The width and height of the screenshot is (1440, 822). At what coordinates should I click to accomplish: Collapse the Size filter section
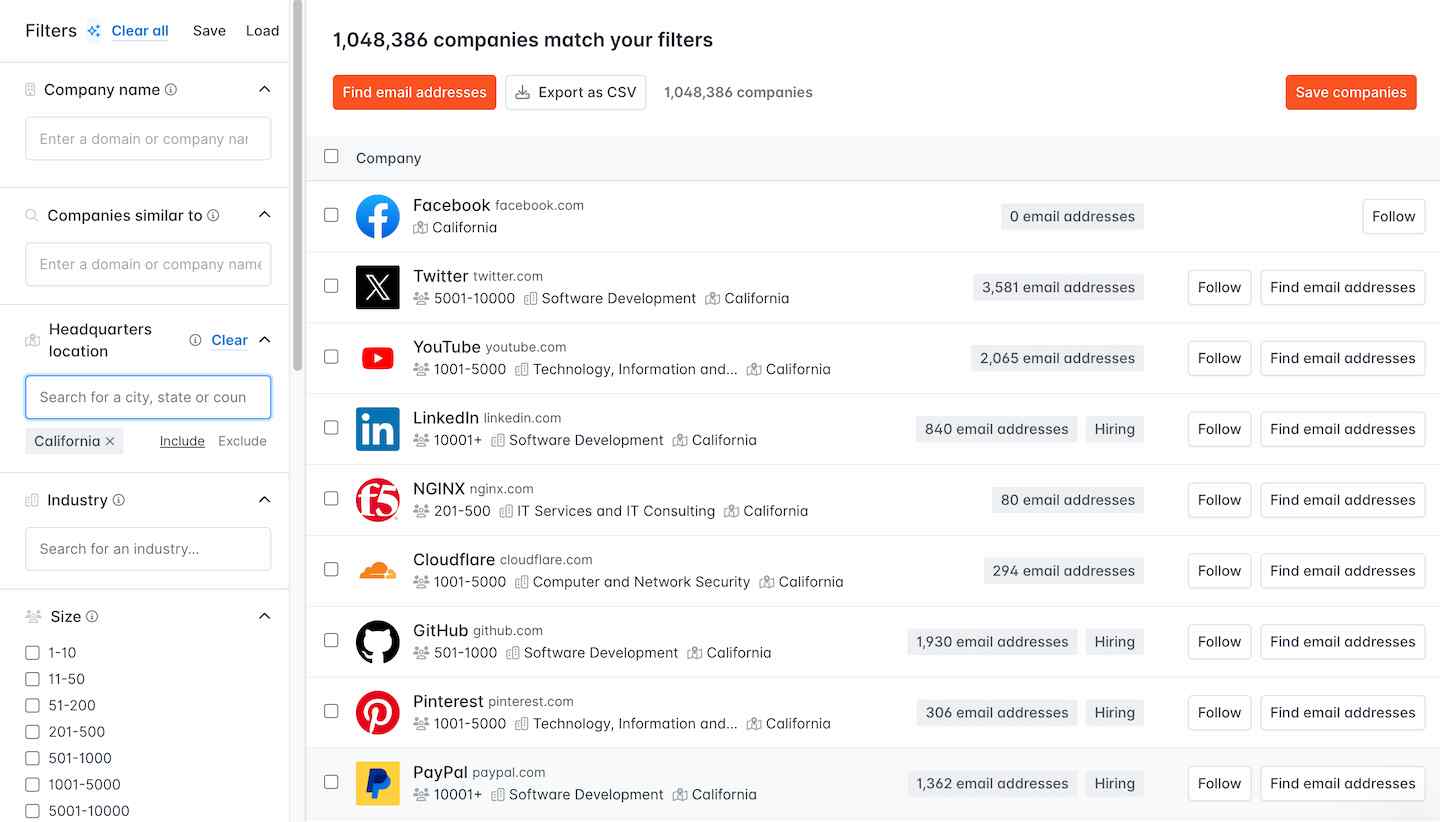264,616
